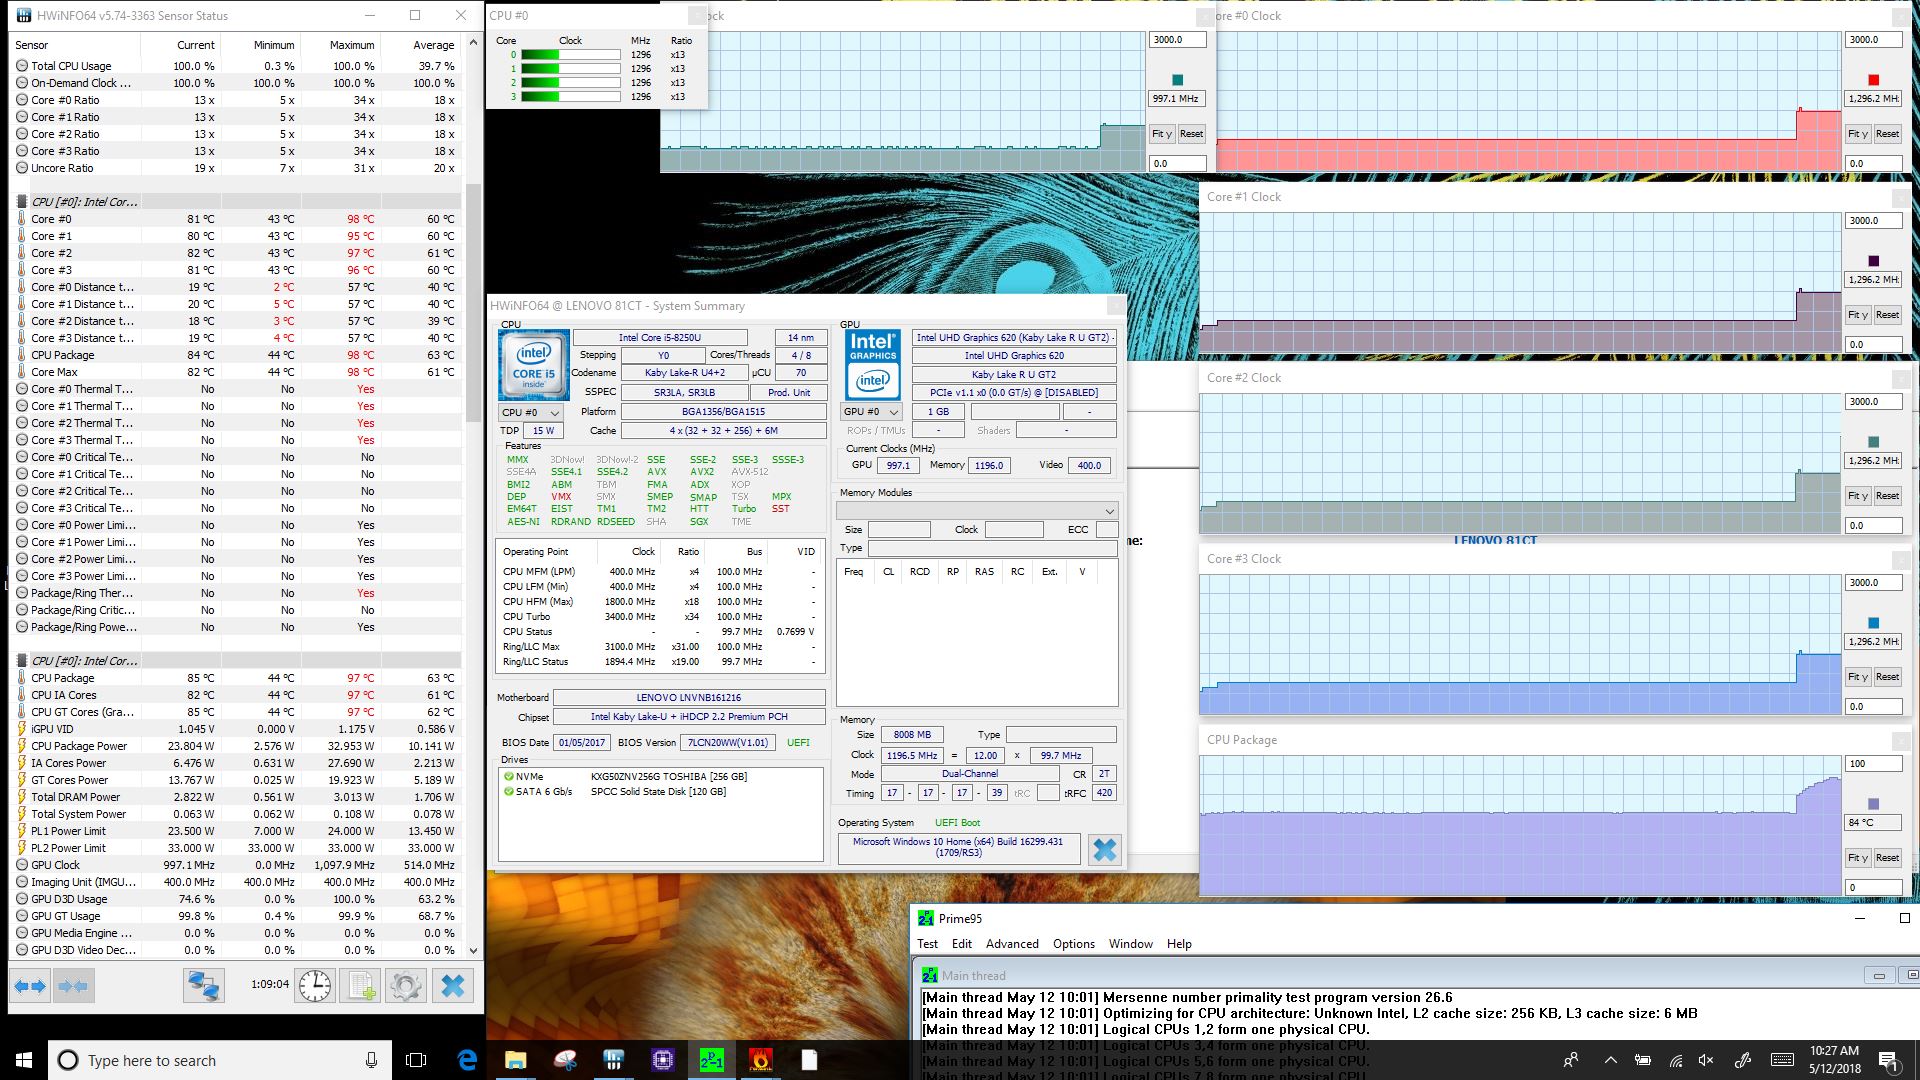The height and width of the screenshot is (1080, 1920).
Task: Pick blue swatch in Core #3 Clock graph
Action: 1873,623
